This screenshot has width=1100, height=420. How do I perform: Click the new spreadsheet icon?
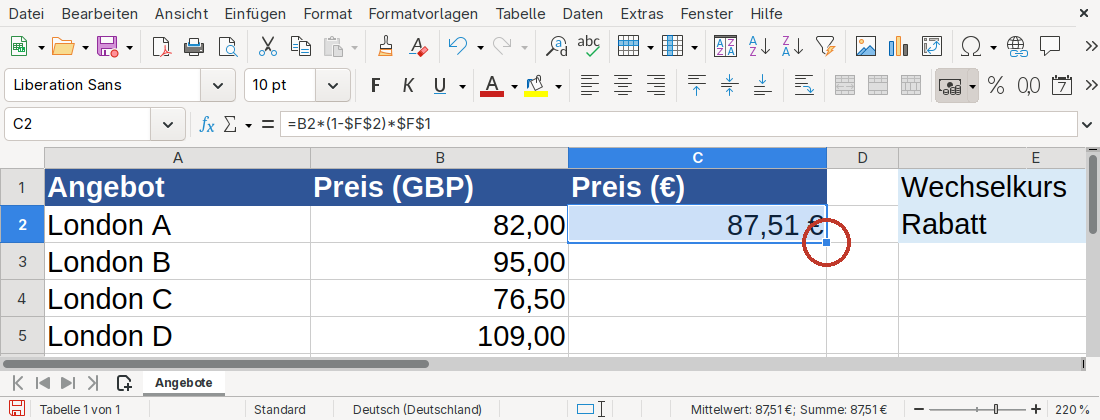pos(19,47)
